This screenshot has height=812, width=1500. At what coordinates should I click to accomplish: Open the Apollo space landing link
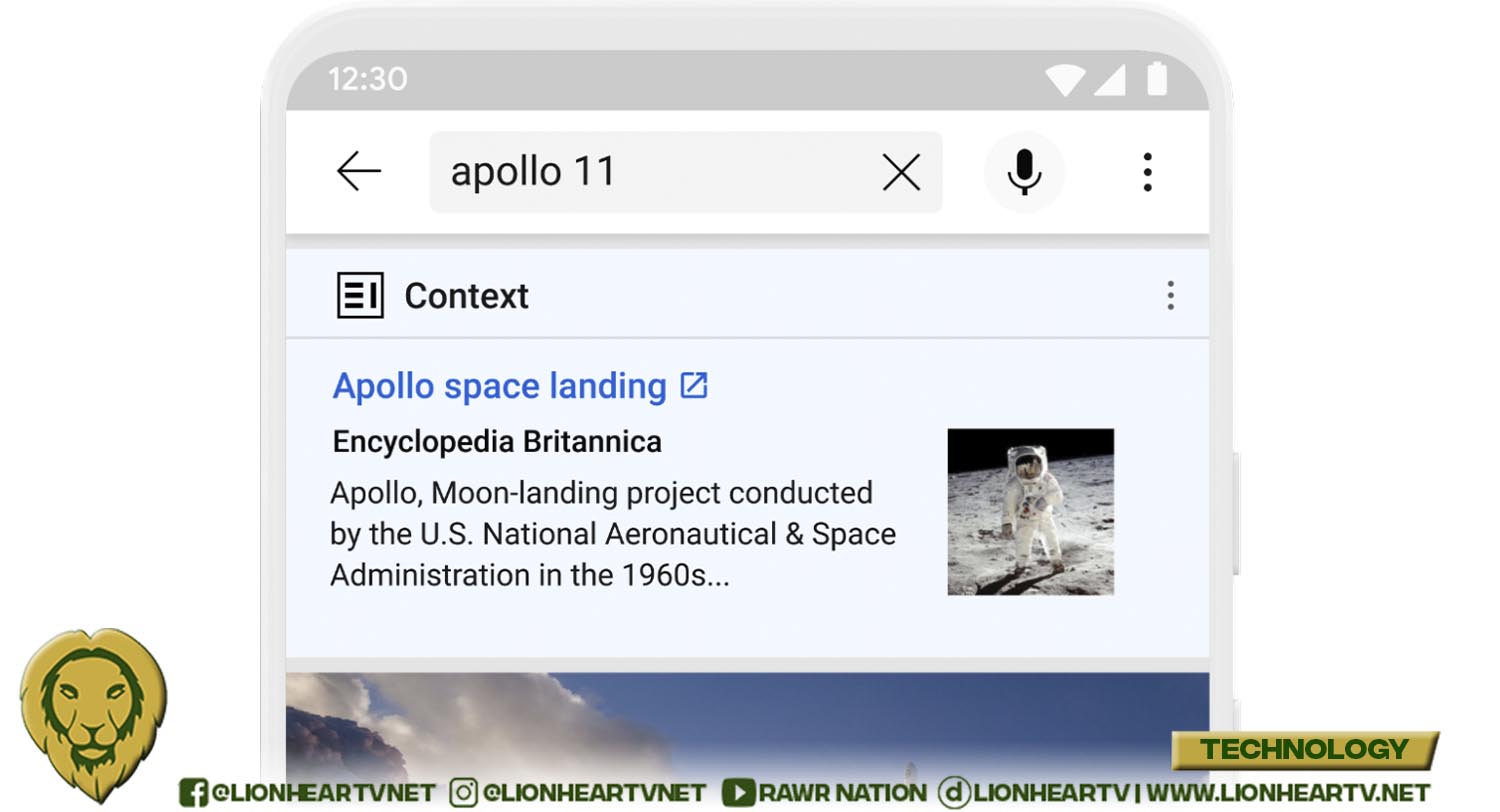(x=499, y=386)
